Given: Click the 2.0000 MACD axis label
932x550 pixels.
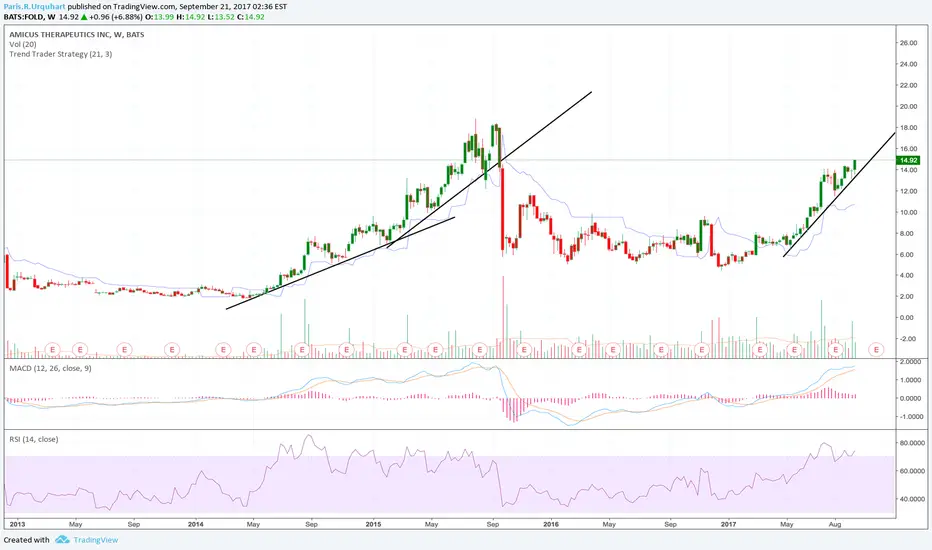Looking at the screenshot, I should point(910,362).
